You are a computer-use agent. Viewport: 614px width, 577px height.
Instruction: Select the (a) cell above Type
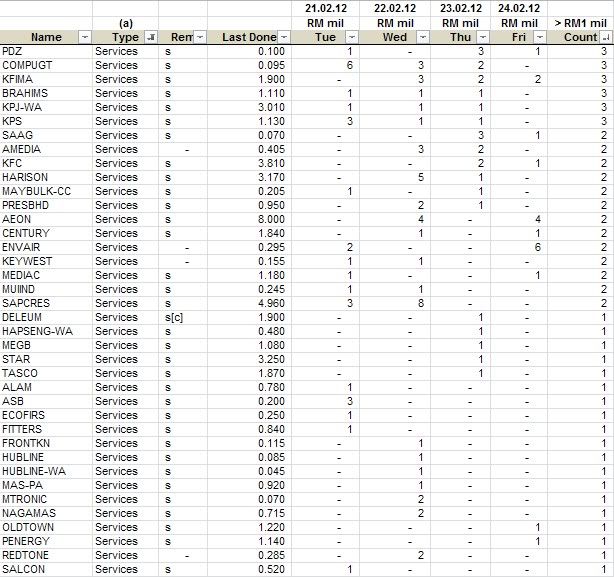pos(126,23)
